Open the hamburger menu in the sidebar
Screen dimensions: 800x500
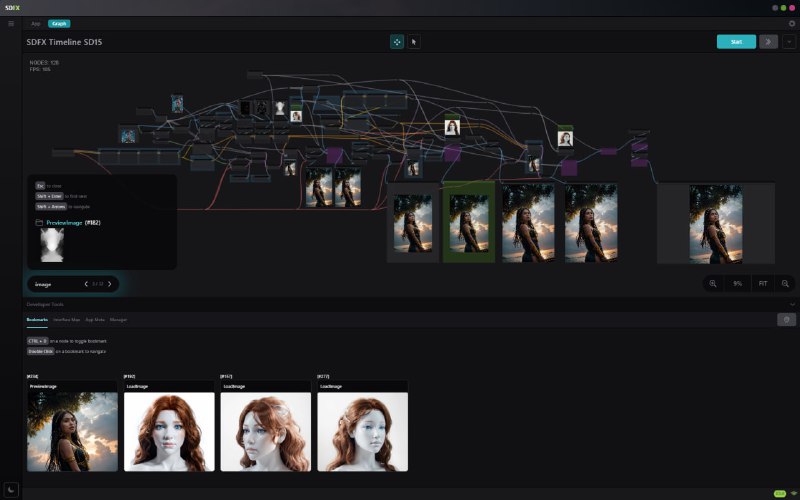(x=11, y=23)
